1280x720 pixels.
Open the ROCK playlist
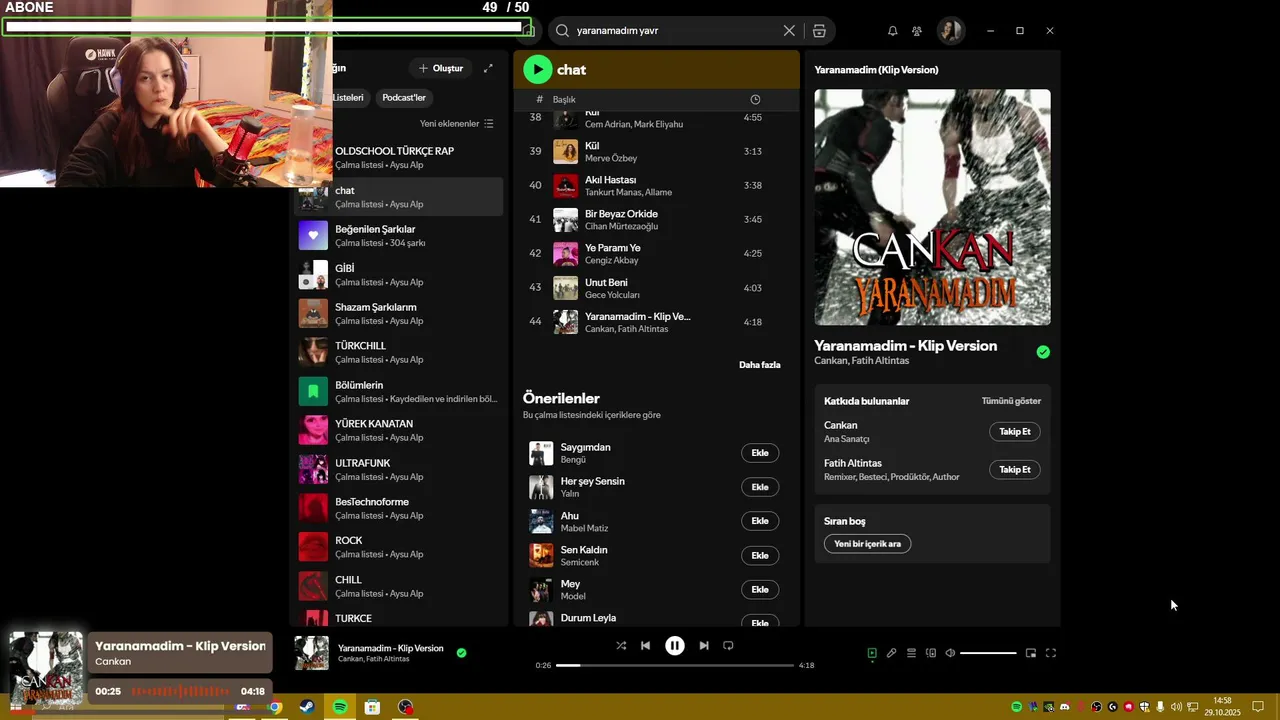pyautogui.click(x=399, y=547)
